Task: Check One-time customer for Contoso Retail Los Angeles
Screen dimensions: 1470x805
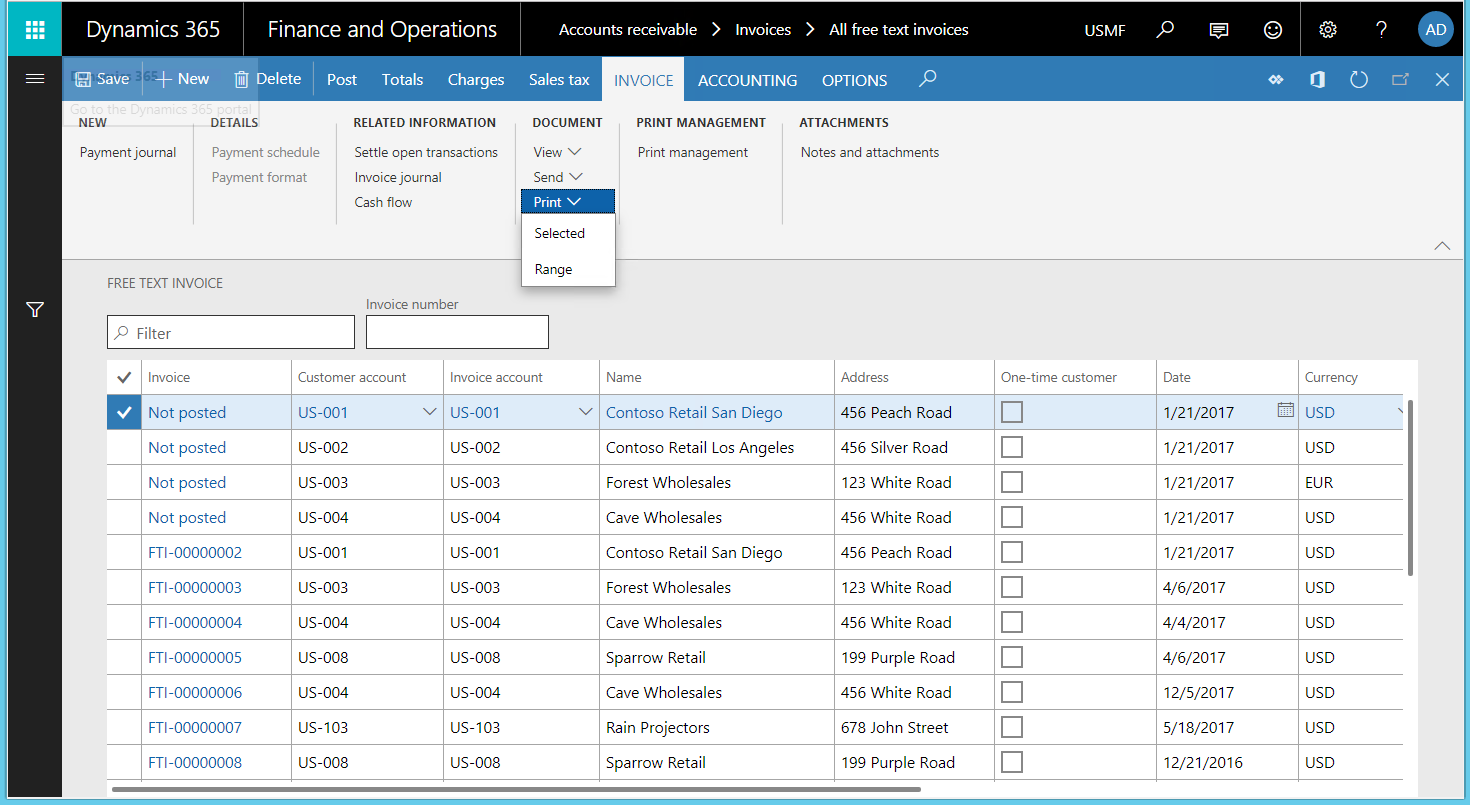Action: coord(1011,447)
